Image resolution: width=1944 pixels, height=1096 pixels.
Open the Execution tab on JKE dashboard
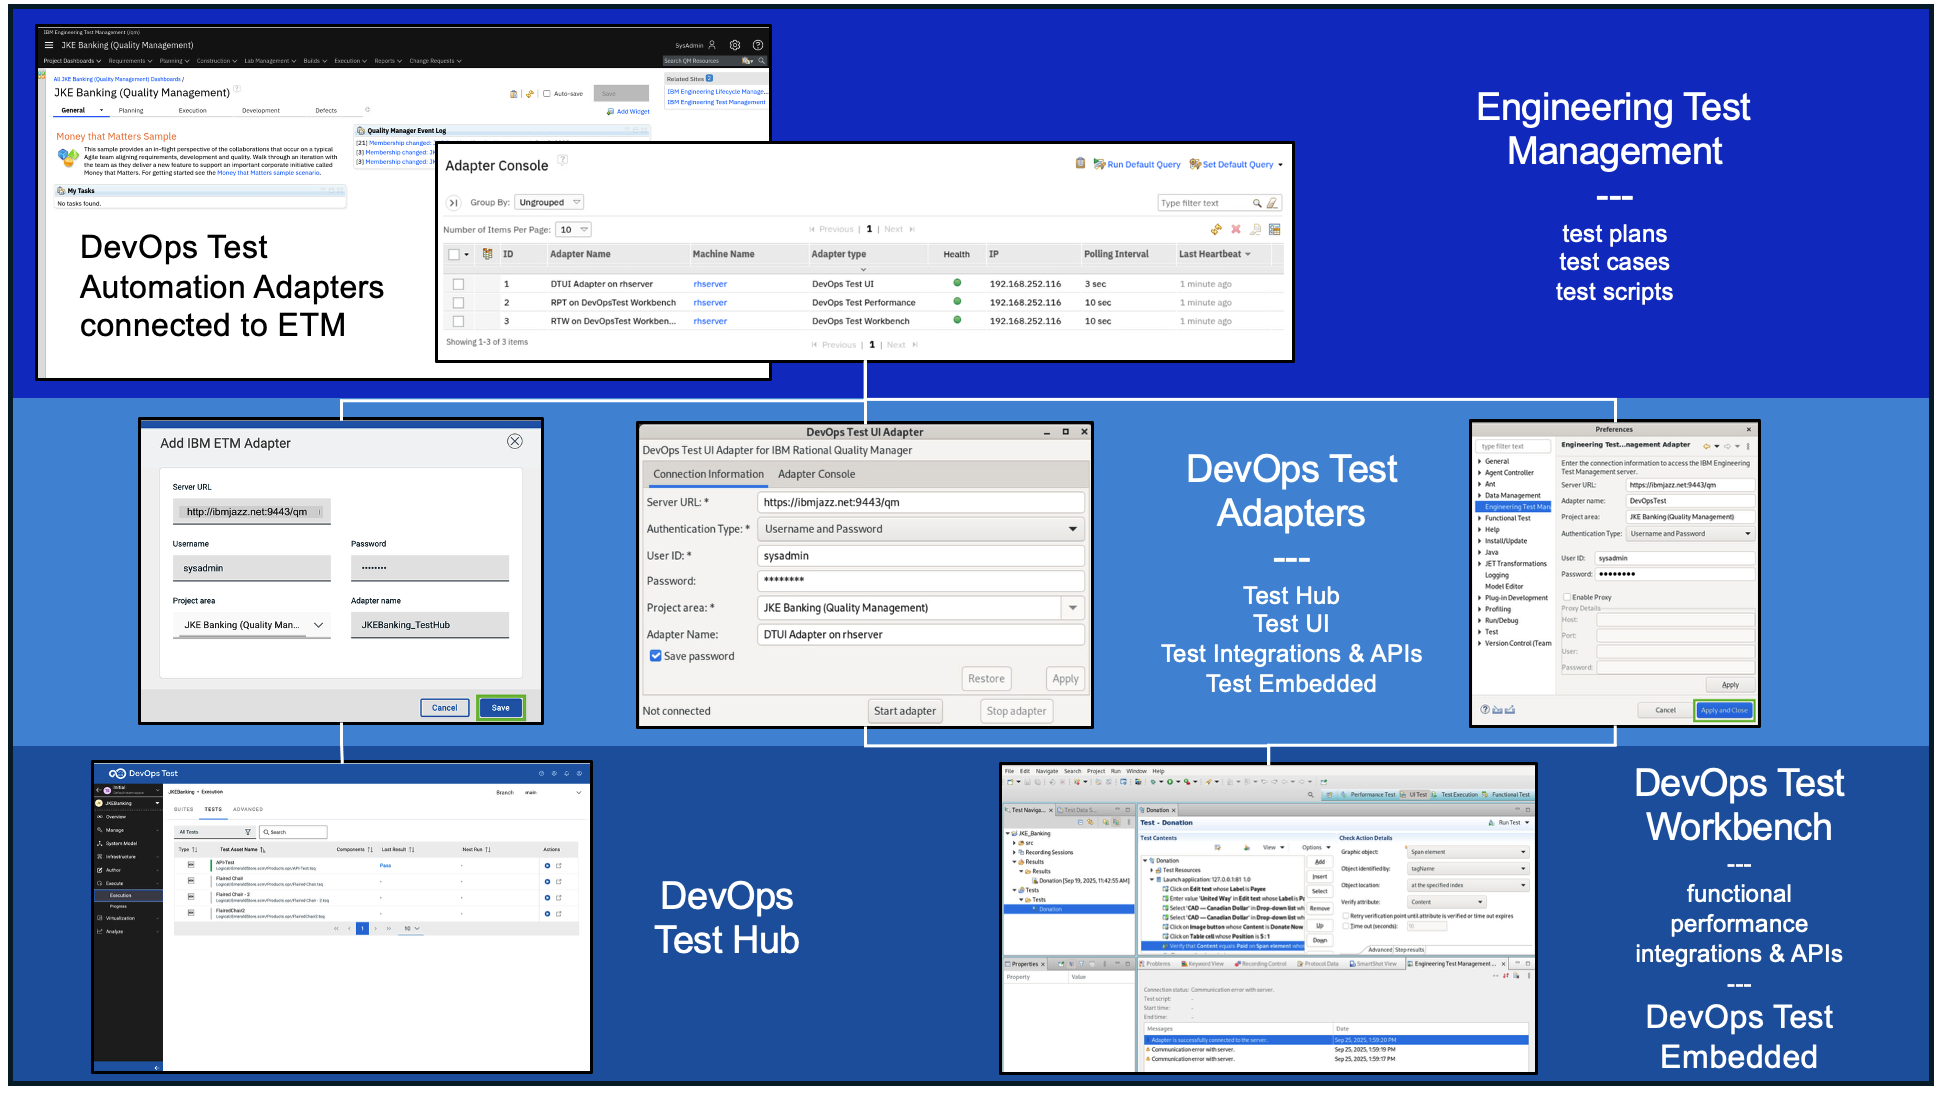click(x=192, y=111)
